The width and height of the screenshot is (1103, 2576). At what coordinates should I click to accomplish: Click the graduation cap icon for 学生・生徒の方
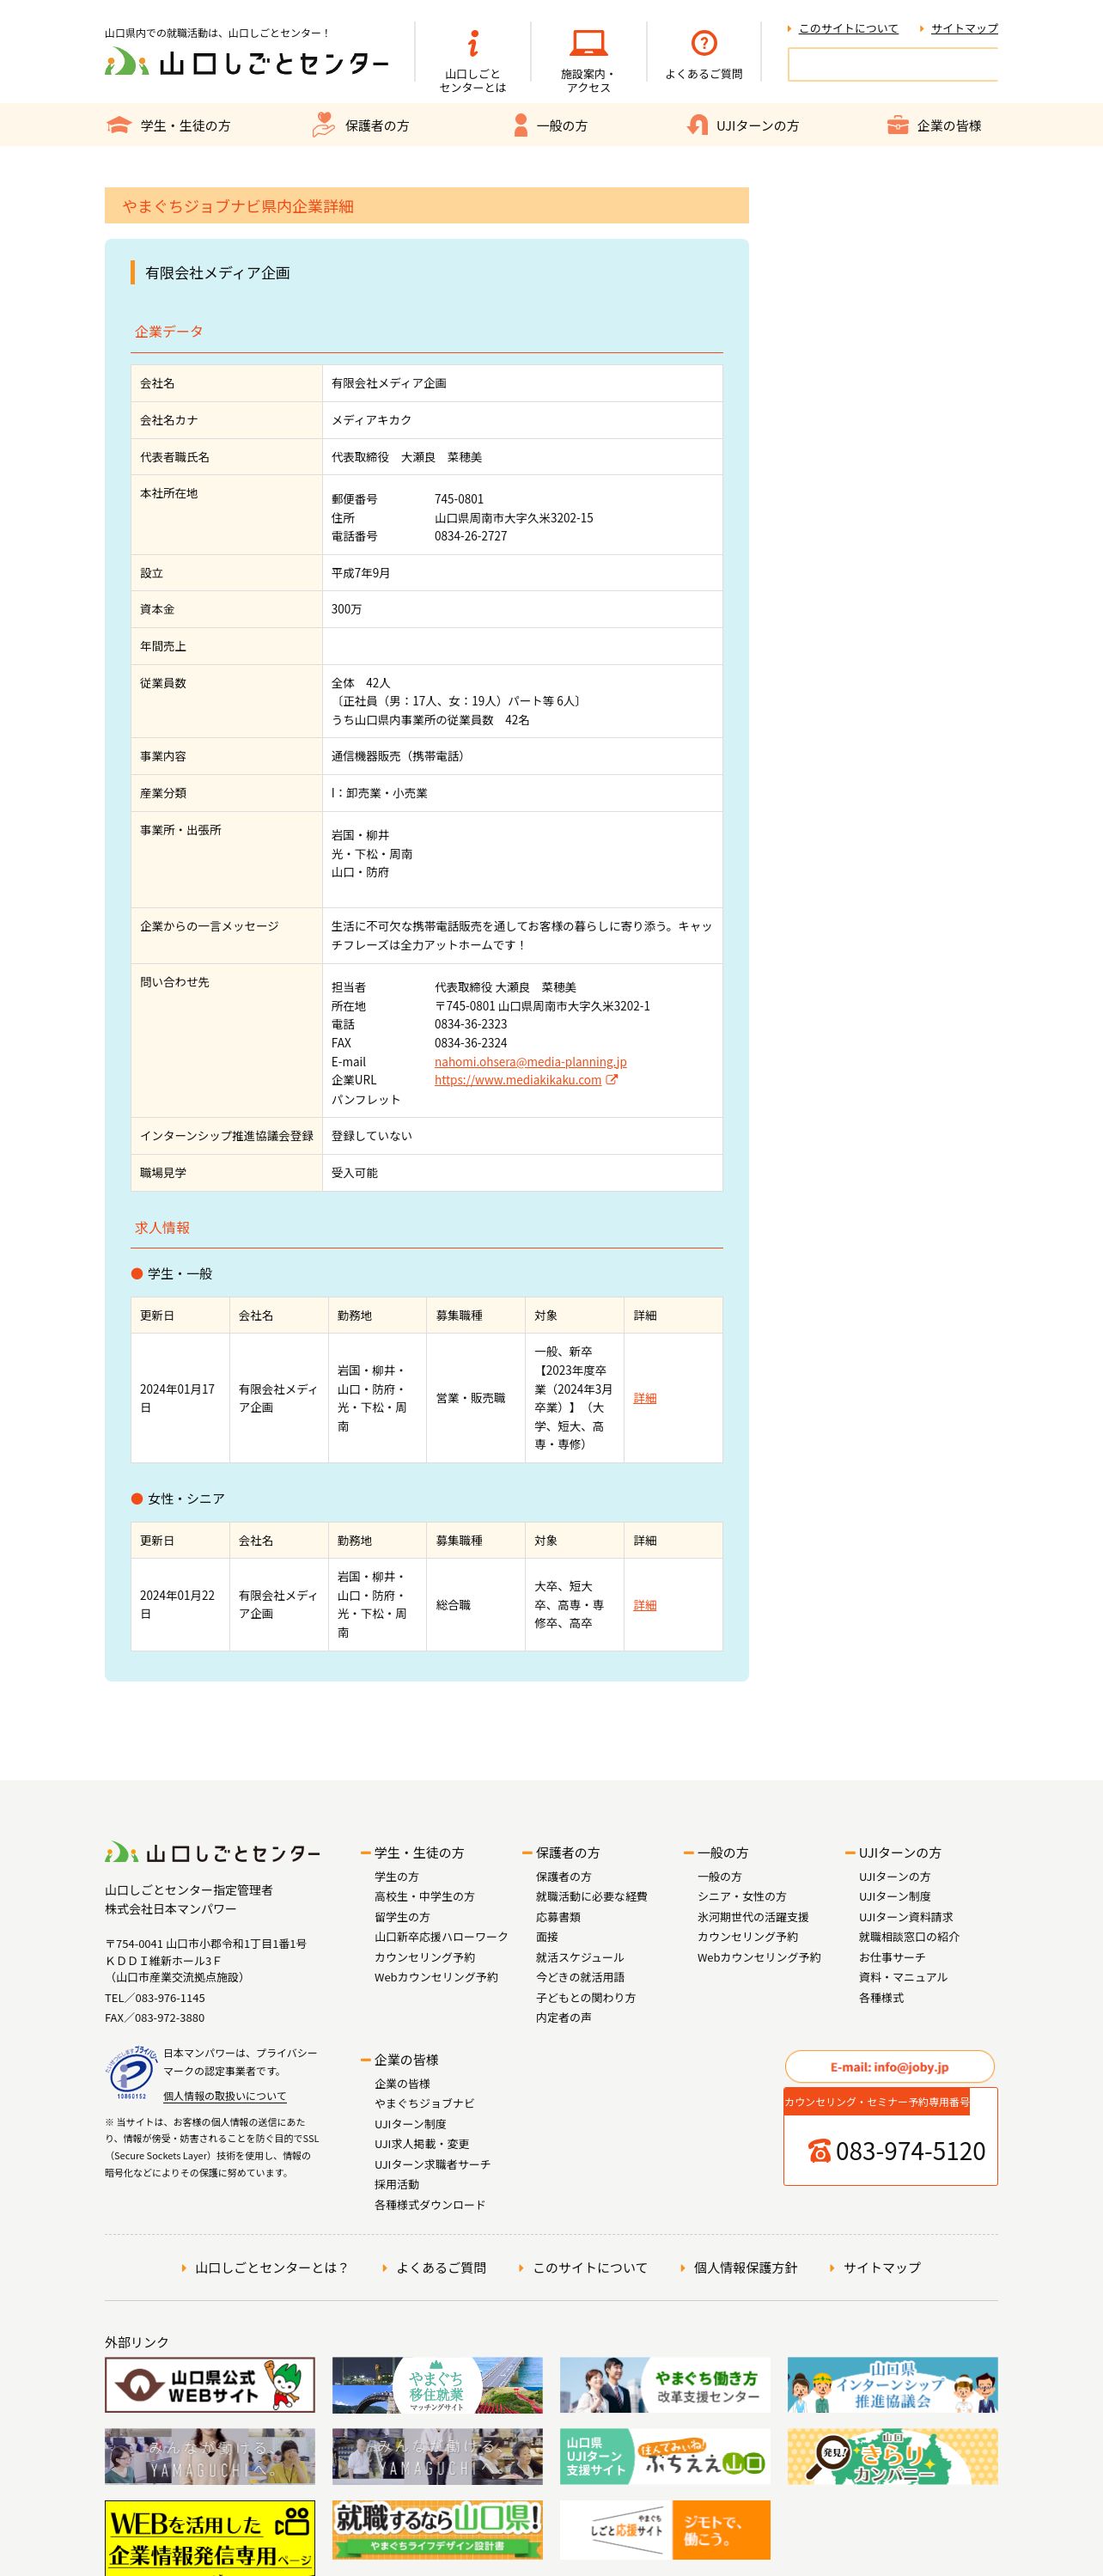point(119,125)
